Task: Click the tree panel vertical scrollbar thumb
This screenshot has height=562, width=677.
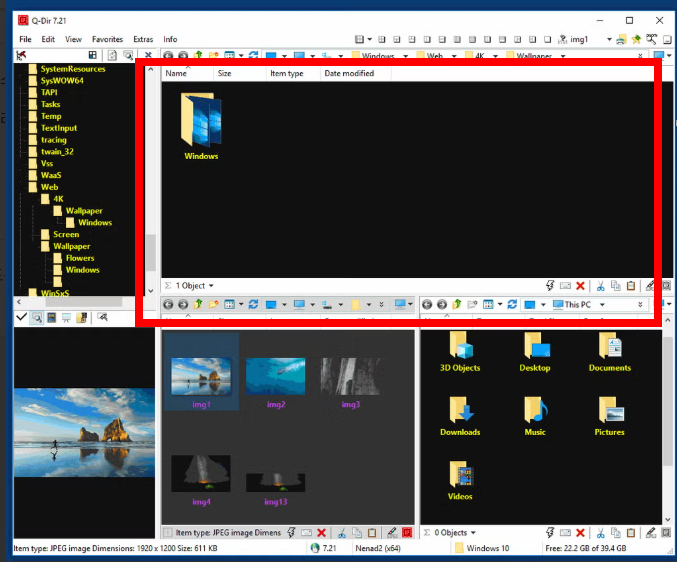Action: coord(150,253)
